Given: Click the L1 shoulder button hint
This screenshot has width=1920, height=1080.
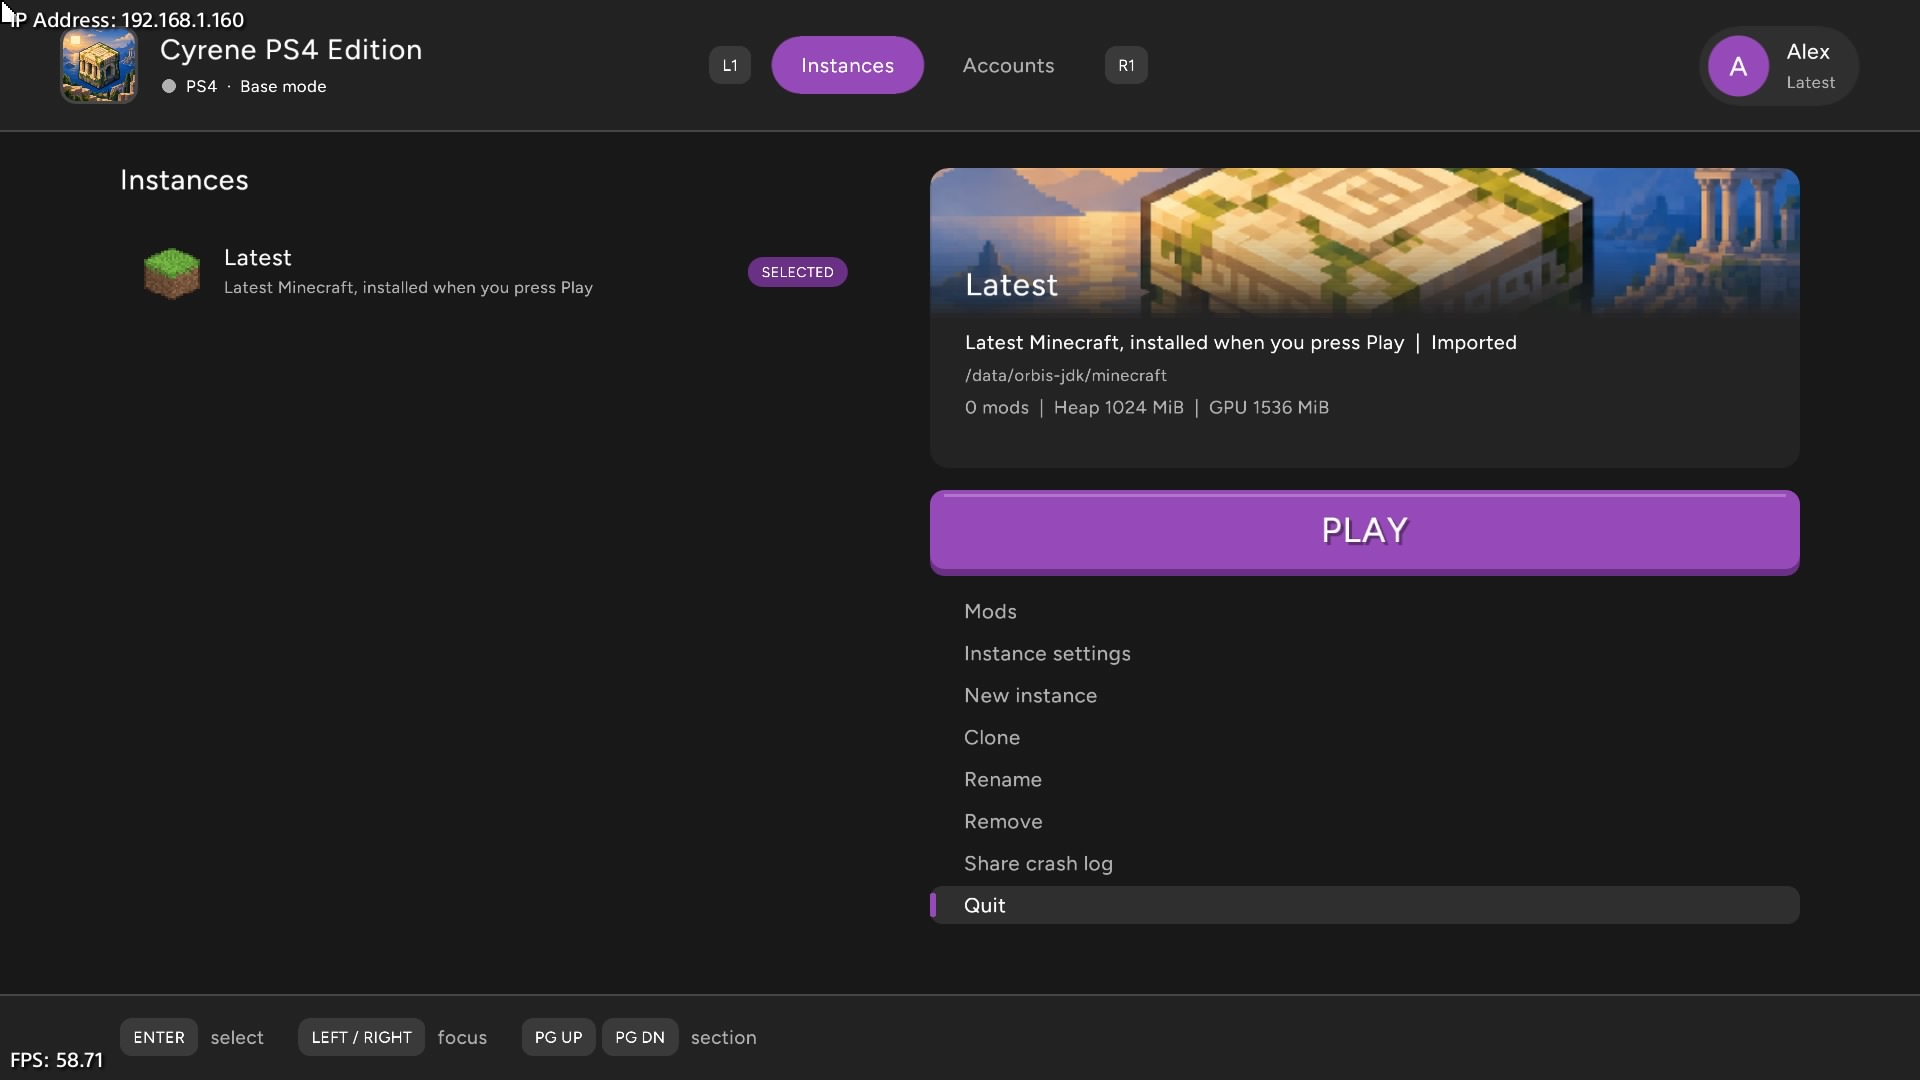Looking at the screenshot, I should [730, 66].
